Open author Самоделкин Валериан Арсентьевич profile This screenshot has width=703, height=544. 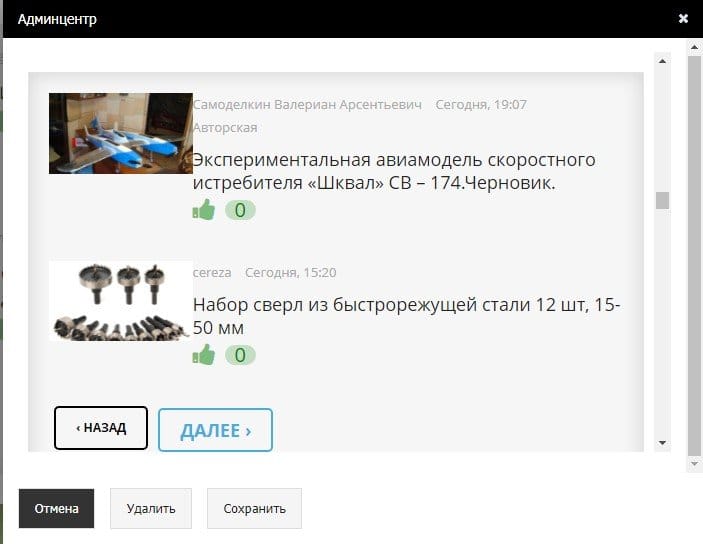tap(307, 104)
